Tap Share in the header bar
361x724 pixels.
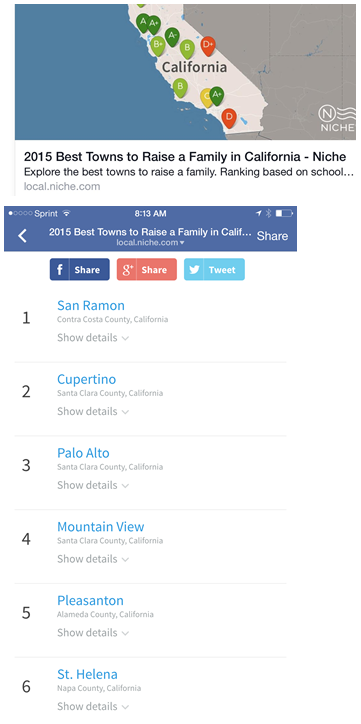[x=272, y=236]
